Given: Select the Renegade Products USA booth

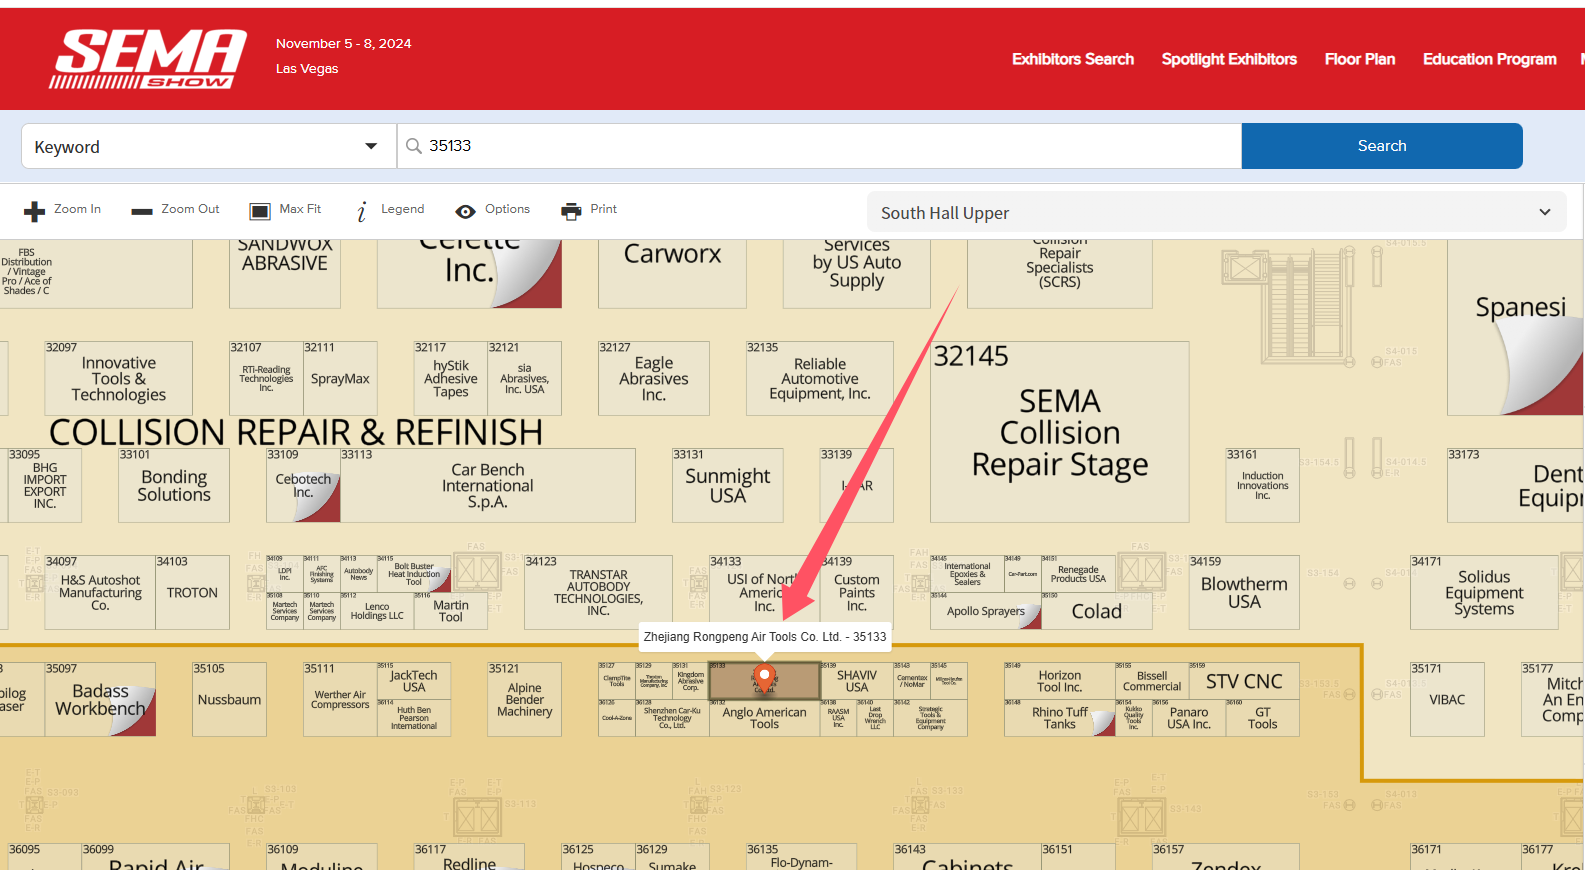Looking at the screenshot, I should 1078,574.
